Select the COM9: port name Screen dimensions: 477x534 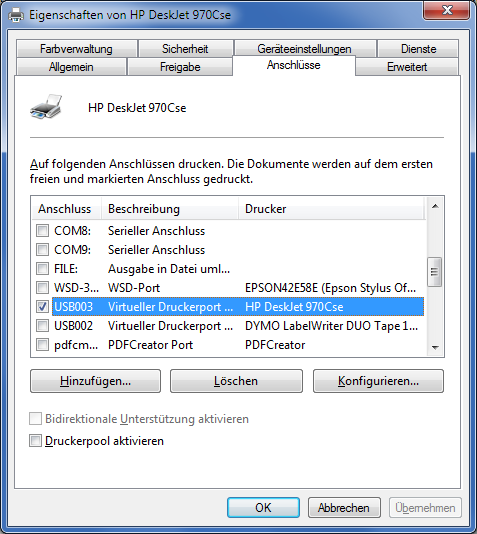tap(73, 250)
